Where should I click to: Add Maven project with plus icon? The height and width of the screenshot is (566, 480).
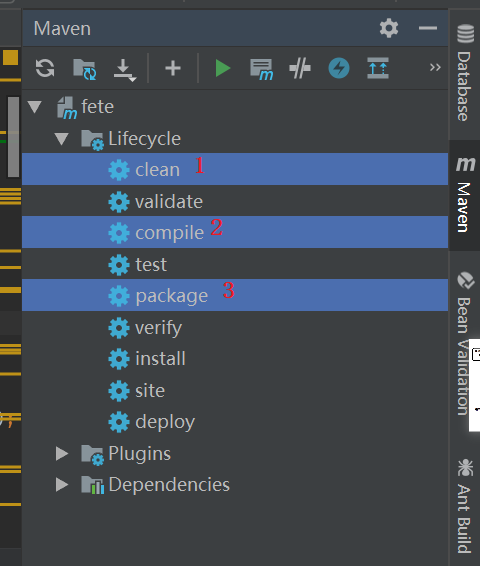point(173,68)
